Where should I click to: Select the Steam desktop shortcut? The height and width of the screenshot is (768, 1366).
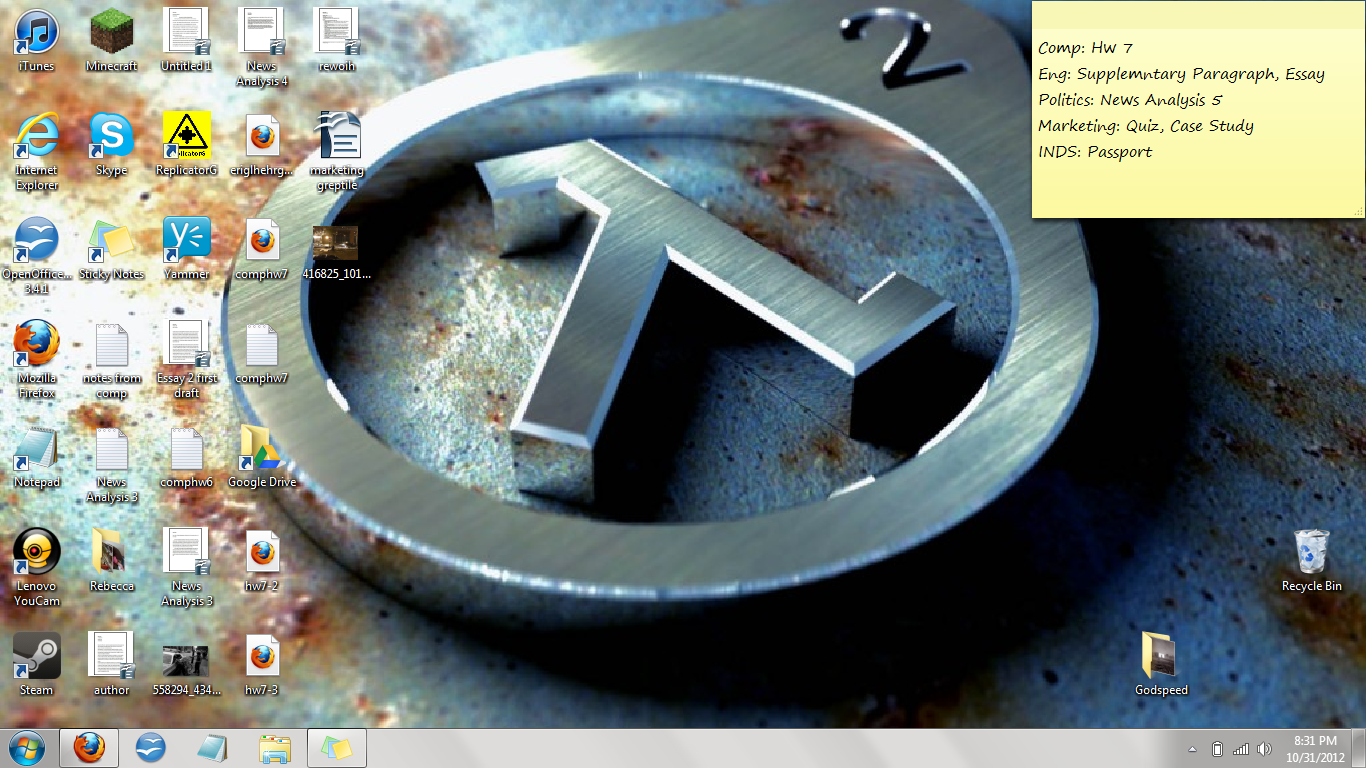[37, 657]
